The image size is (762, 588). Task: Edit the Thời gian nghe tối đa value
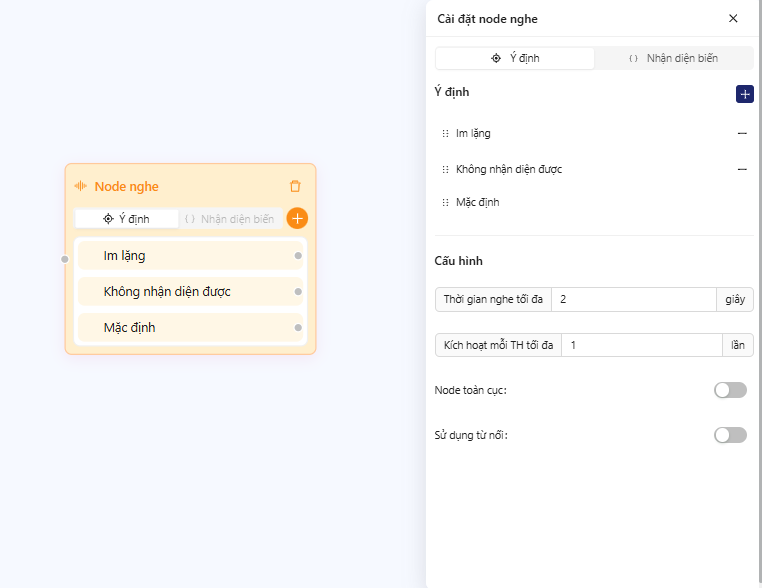633,299
